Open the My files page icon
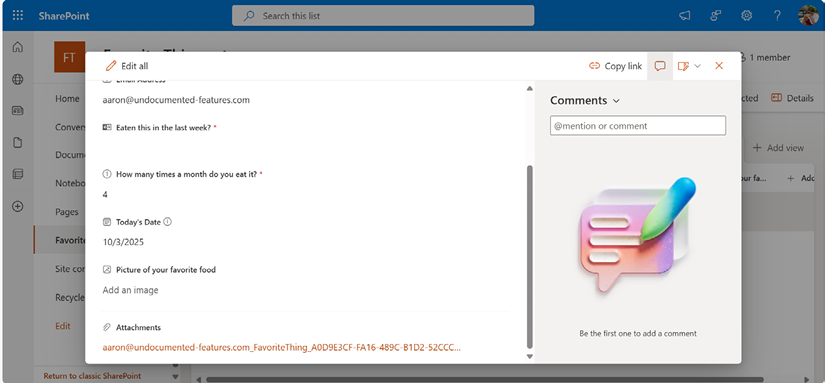825x383 pixels. tap(17, 143)
